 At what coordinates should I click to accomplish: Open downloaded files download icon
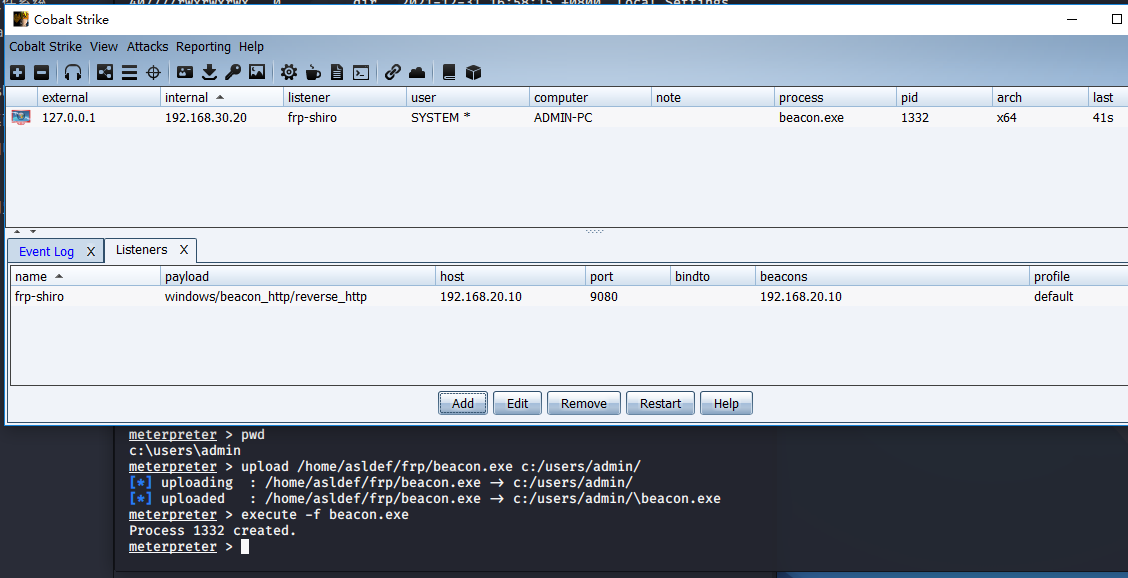coord(209,72)
